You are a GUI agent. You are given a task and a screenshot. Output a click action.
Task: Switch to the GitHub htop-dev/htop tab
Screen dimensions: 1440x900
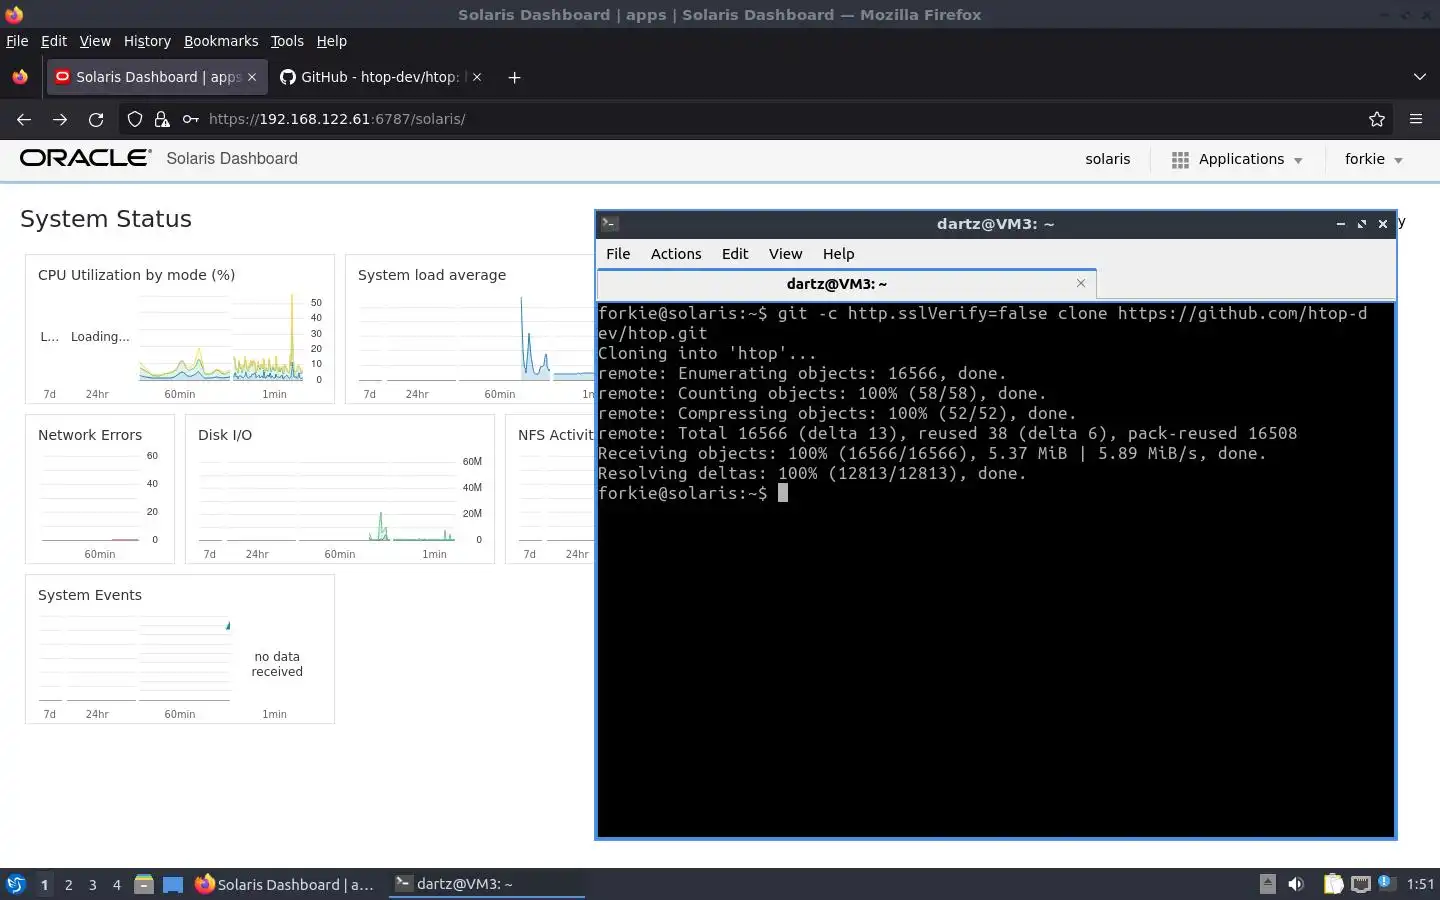(x=380, y=77)
